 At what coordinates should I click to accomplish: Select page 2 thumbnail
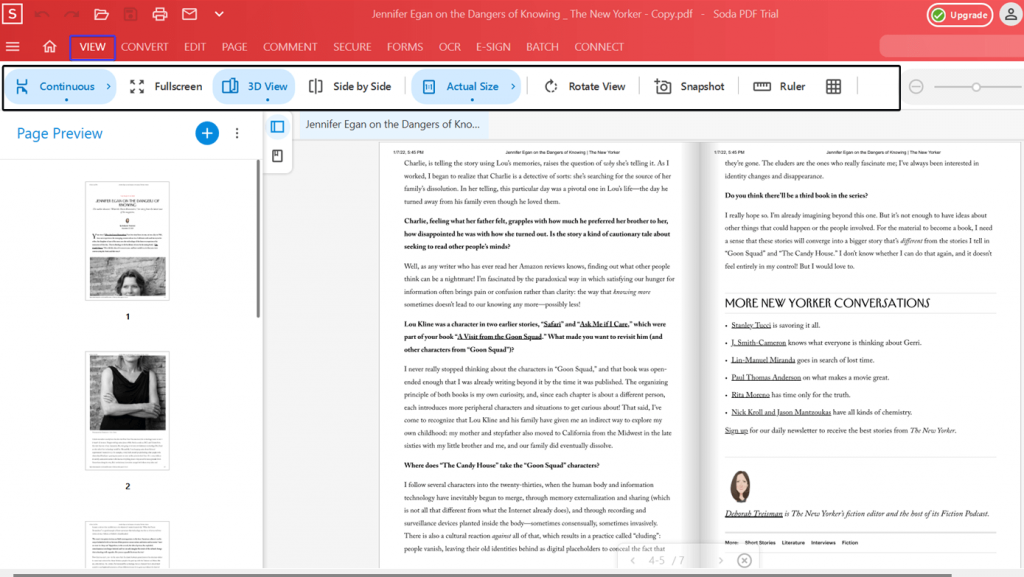127,411
